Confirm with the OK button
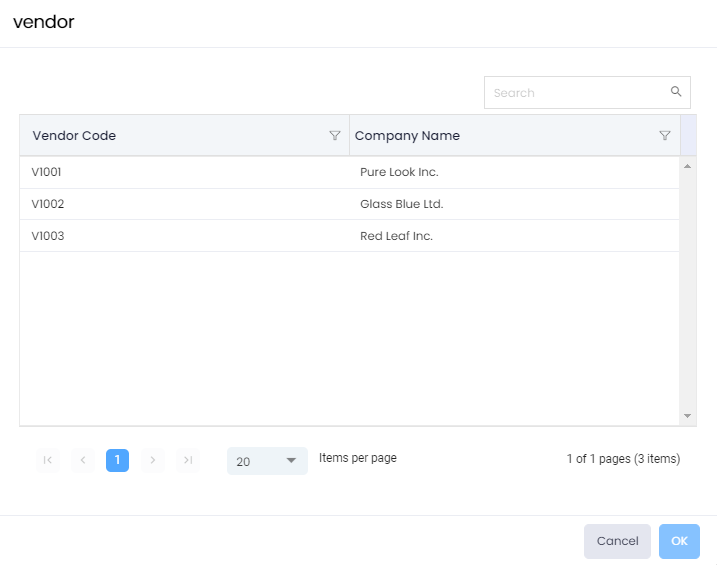 (679, 541)
